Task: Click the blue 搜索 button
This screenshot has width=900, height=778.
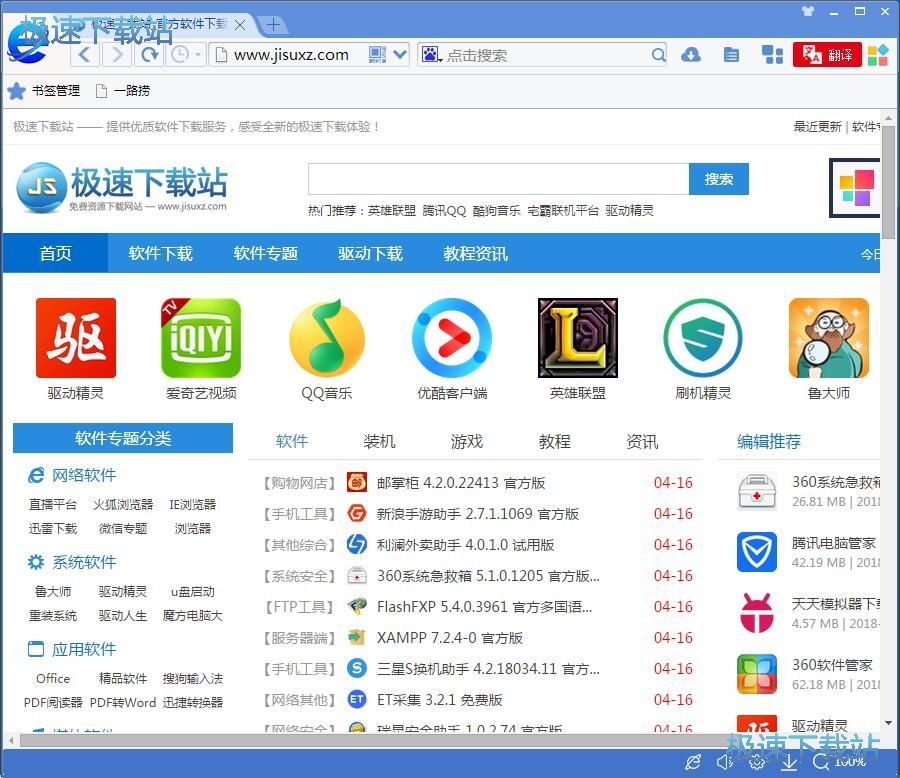Action: pos(719,179)
